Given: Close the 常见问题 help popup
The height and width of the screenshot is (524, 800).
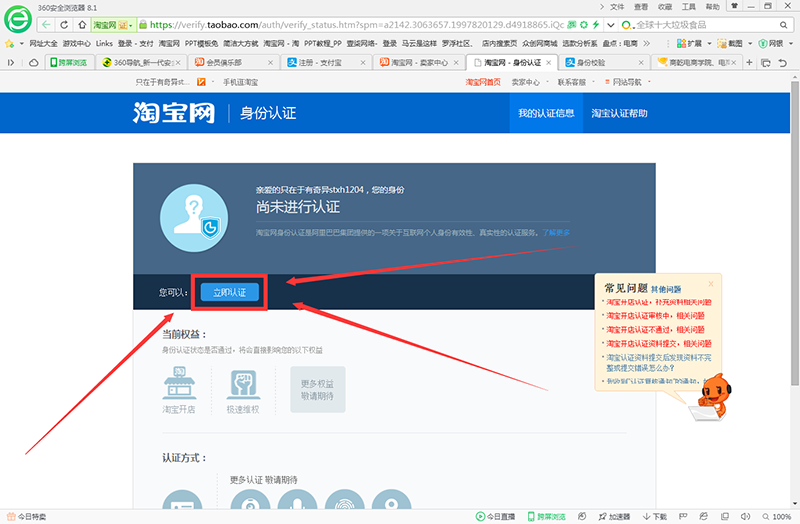Looking at the screenshot, I should pyautogui.click(x=711, y=284).
